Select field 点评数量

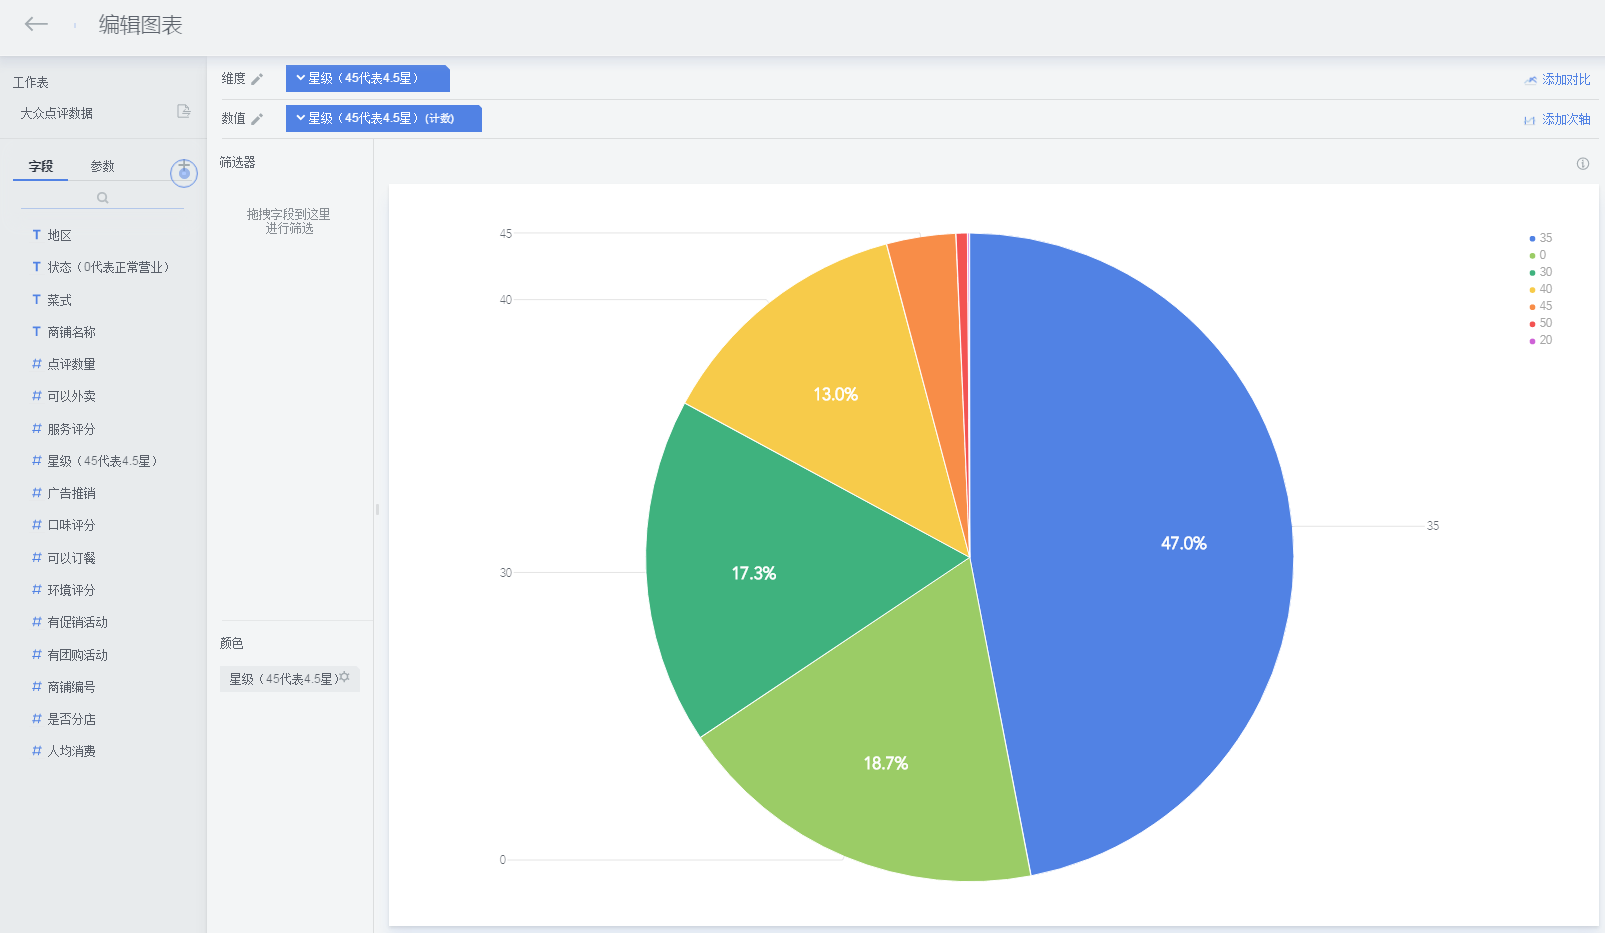coord(71,364)
